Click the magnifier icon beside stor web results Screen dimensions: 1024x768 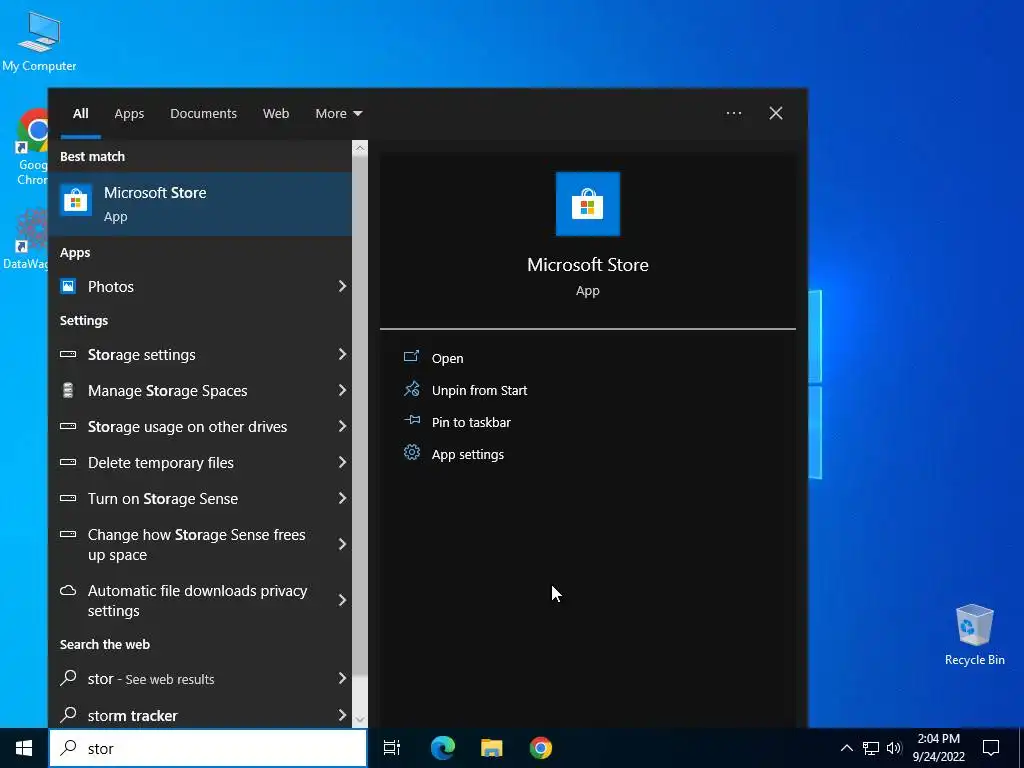pos(68,678)
